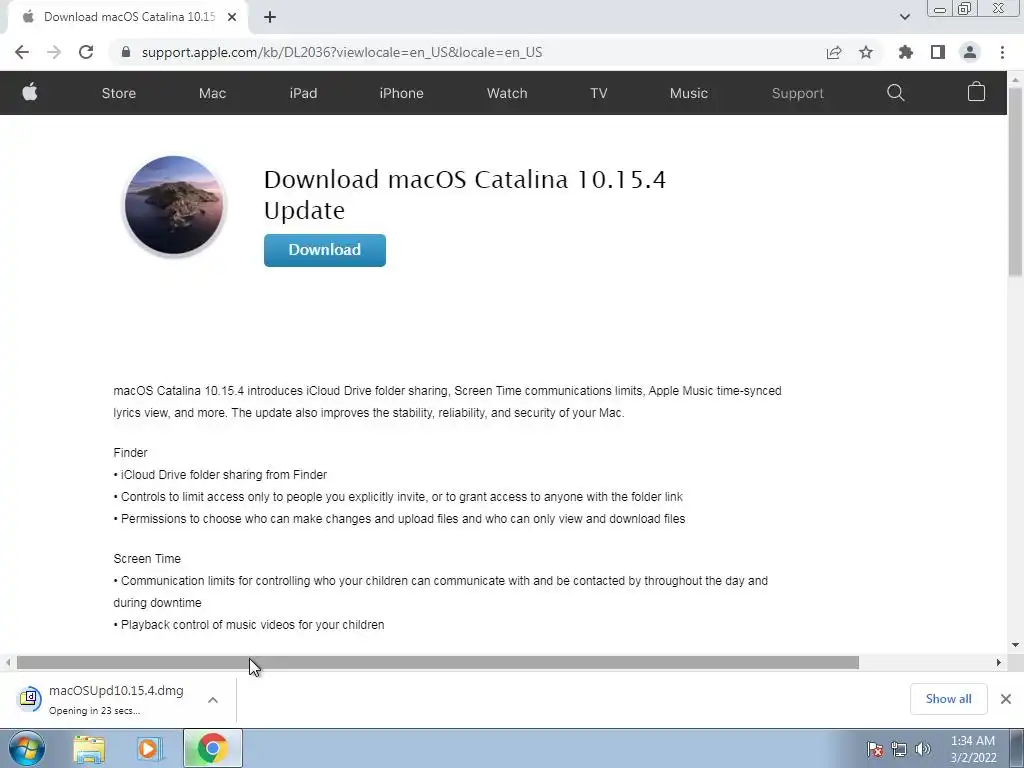Click the volume speaker tray icon
1024x768 pixels.
pos(923,749)
